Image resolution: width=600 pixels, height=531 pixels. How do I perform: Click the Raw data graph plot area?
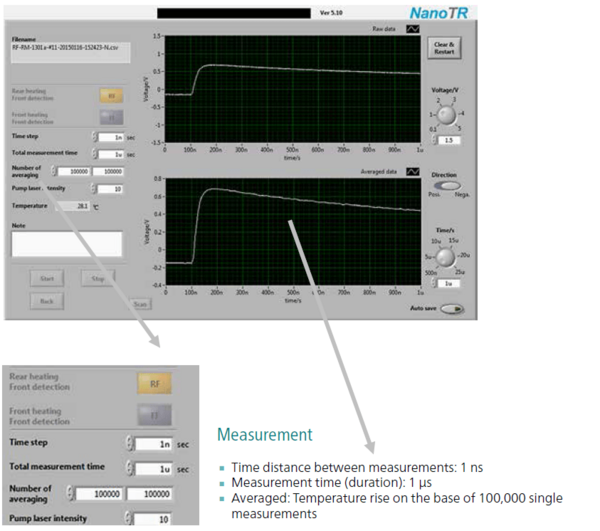pos(292,89)
